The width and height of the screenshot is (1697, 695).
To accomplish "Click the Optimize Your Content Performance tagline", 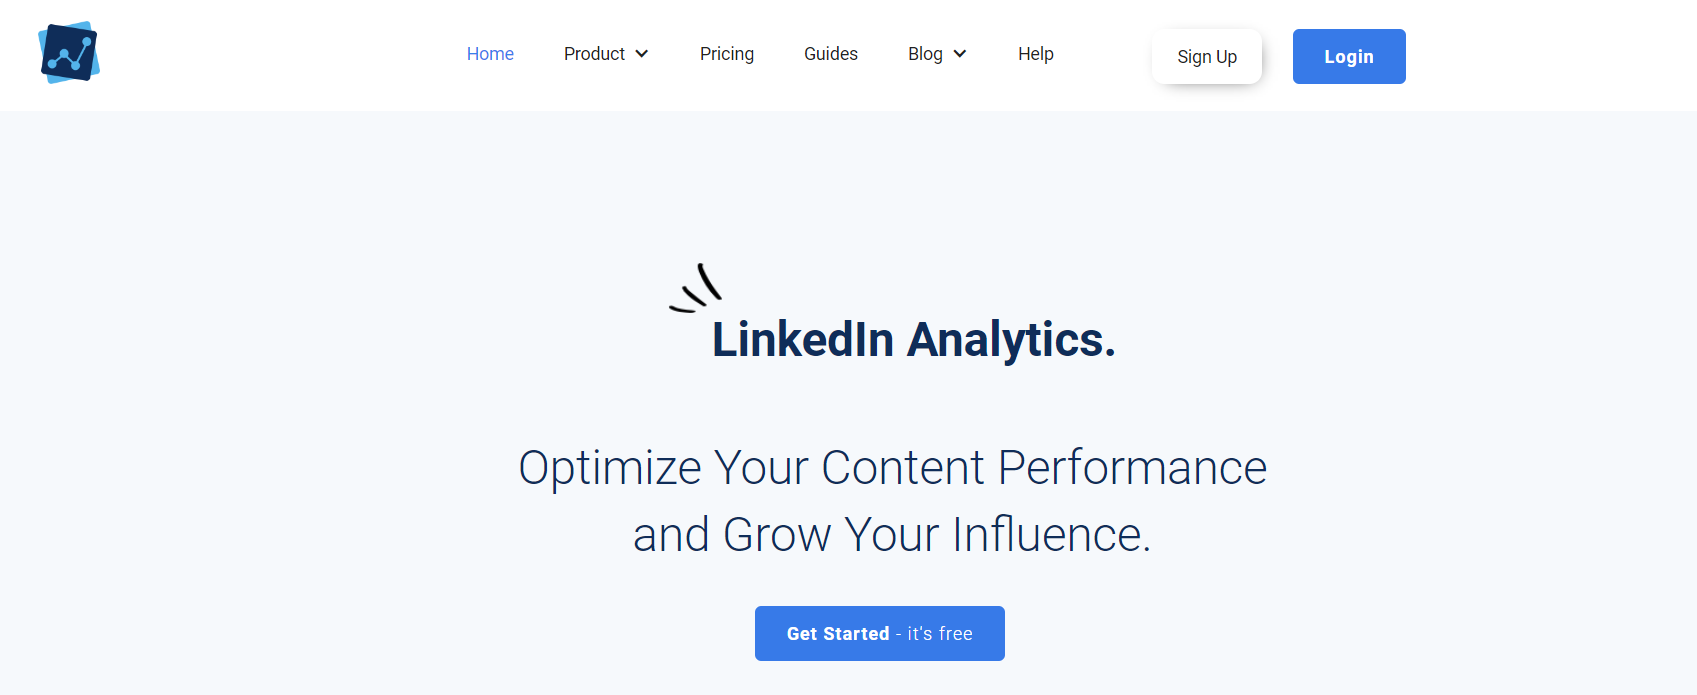I will [893, 468].
